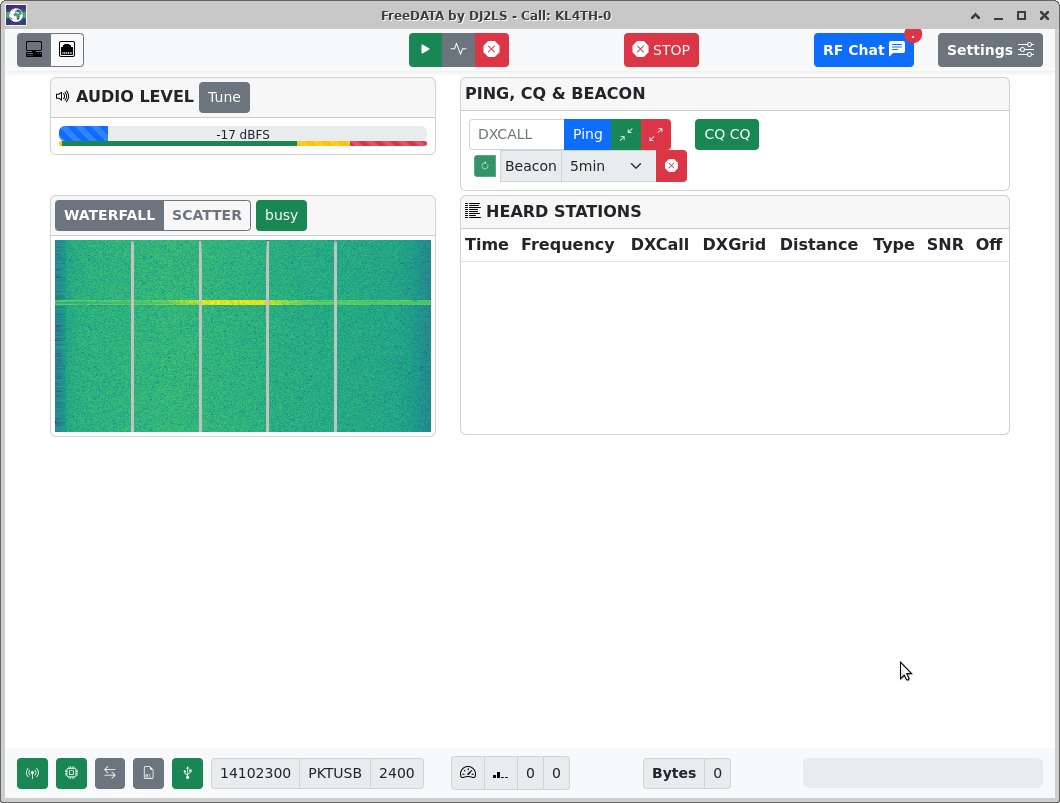Click the activity waveform icon button

tap(458, 50)
